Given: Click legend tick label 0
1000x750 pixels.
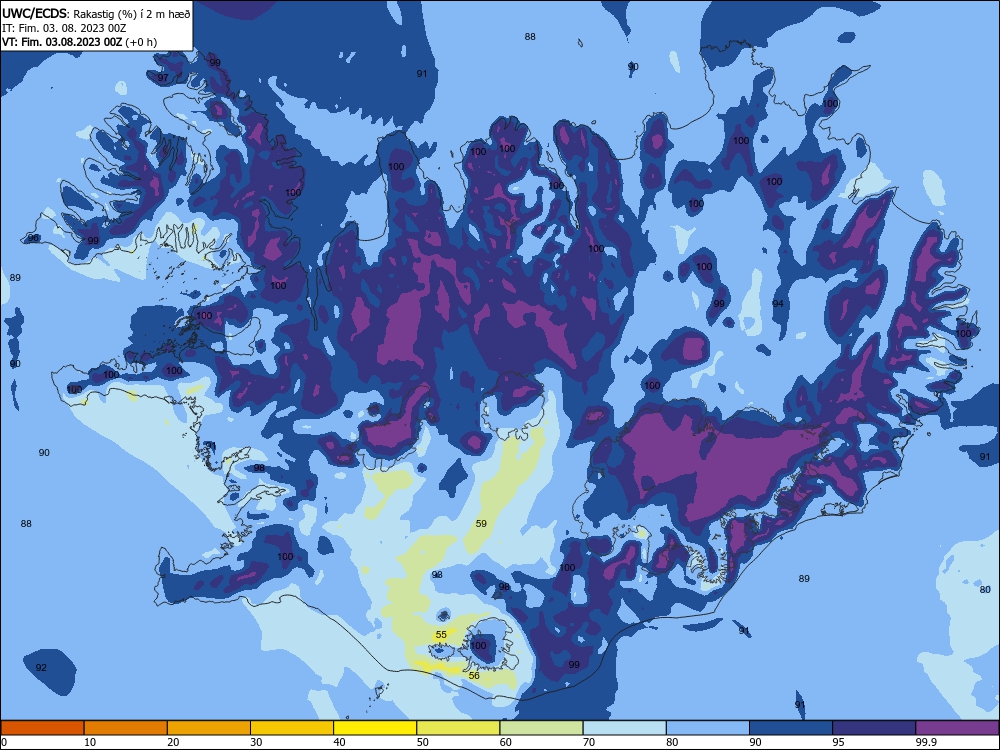Looking at the screenshot, I should (4, 742).
